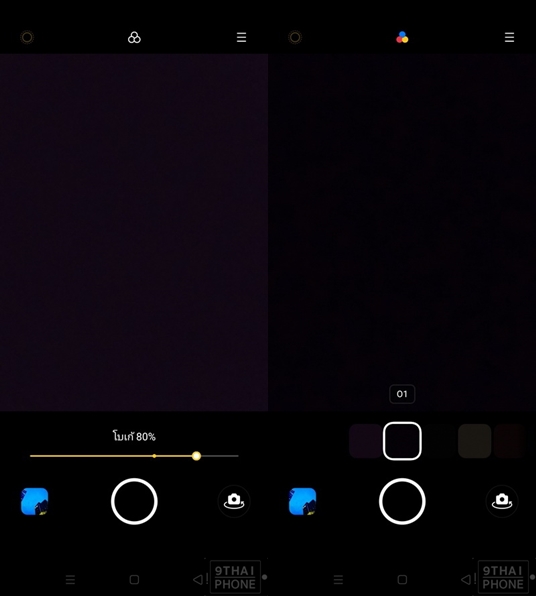The height and width of the screenshot is (596, 536).
Task: Tap the bokeh aperture icon in left screen
Action: [x=27, y=37]
